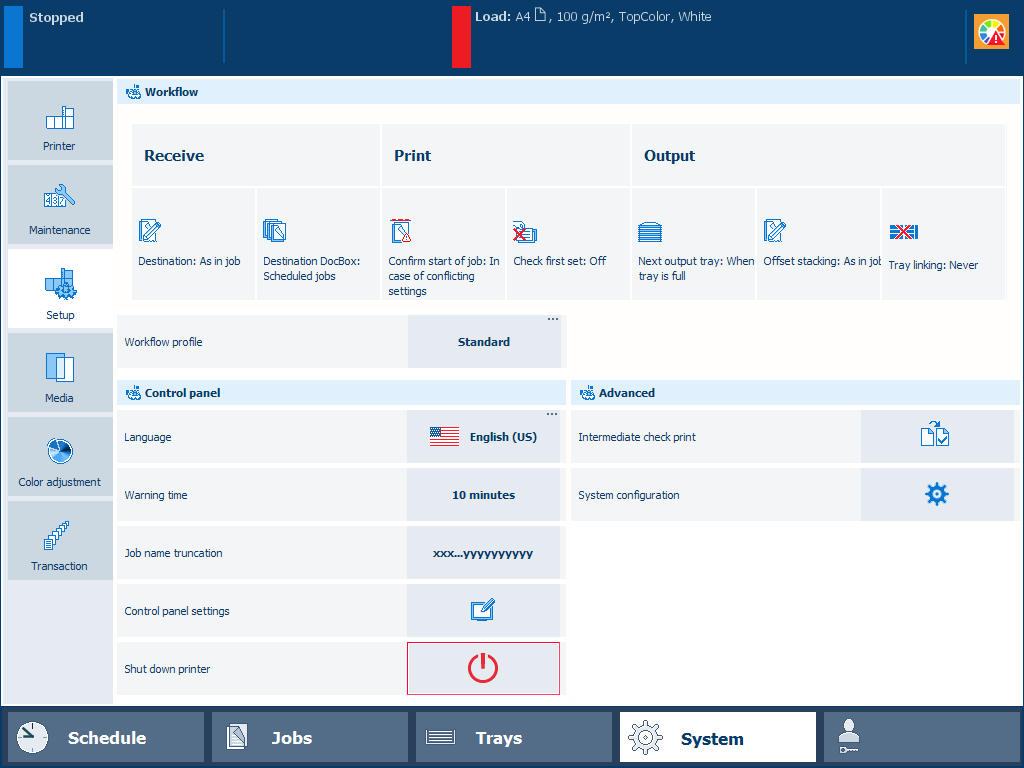1024x768 pixels.
Task: Switch to the Trays tab
Action: 513,738
